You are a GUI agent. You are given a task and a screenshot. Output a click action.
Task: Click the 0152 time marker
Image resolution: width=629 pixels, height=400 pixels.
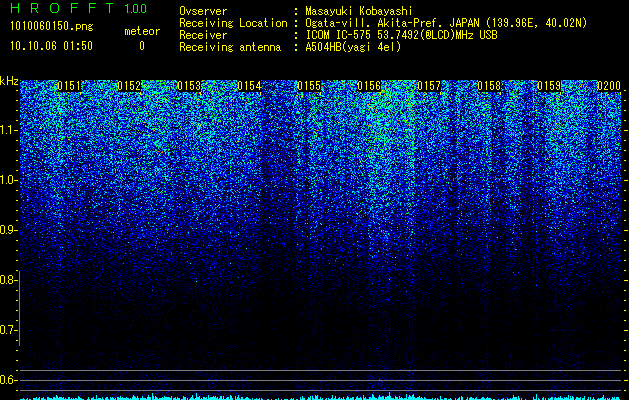pyautogui.click(x=129, y=86)
